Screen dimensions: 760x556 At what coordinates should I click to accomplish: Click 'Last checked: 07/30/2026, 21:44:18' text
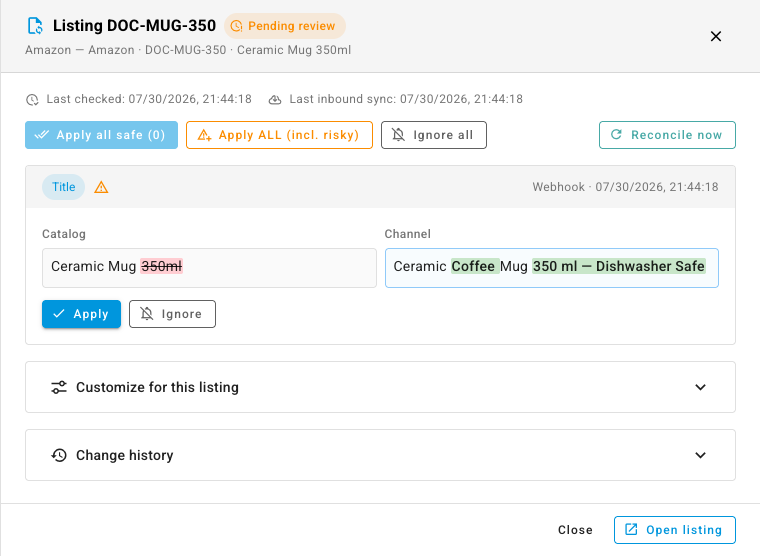[x=149, y=99]
